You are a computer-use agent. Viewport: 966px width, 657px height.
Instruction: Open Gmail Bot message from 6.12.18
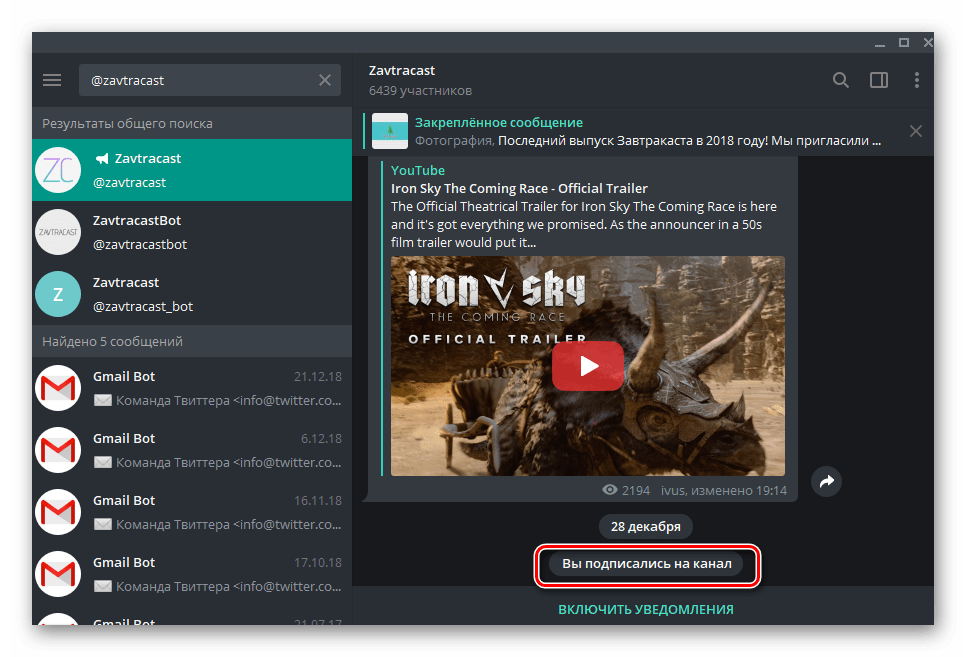pyautogui.click(x=192, y=451)
